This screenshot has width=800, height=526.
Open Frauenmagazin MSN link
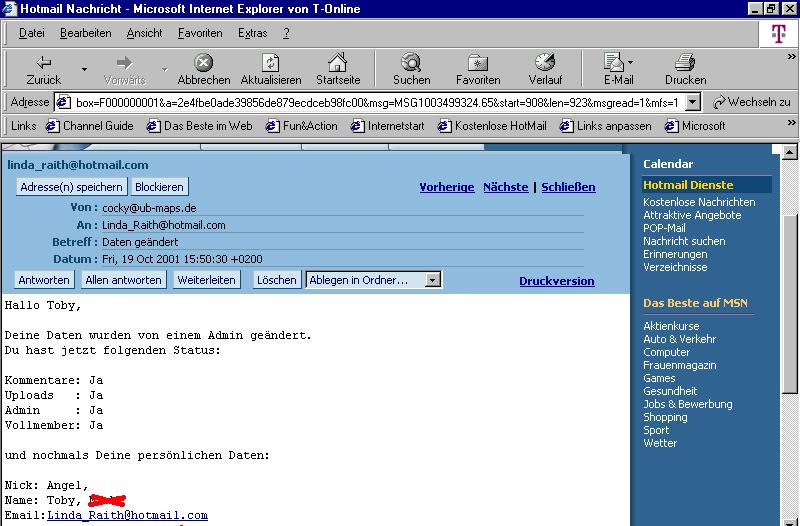point(679,365)
